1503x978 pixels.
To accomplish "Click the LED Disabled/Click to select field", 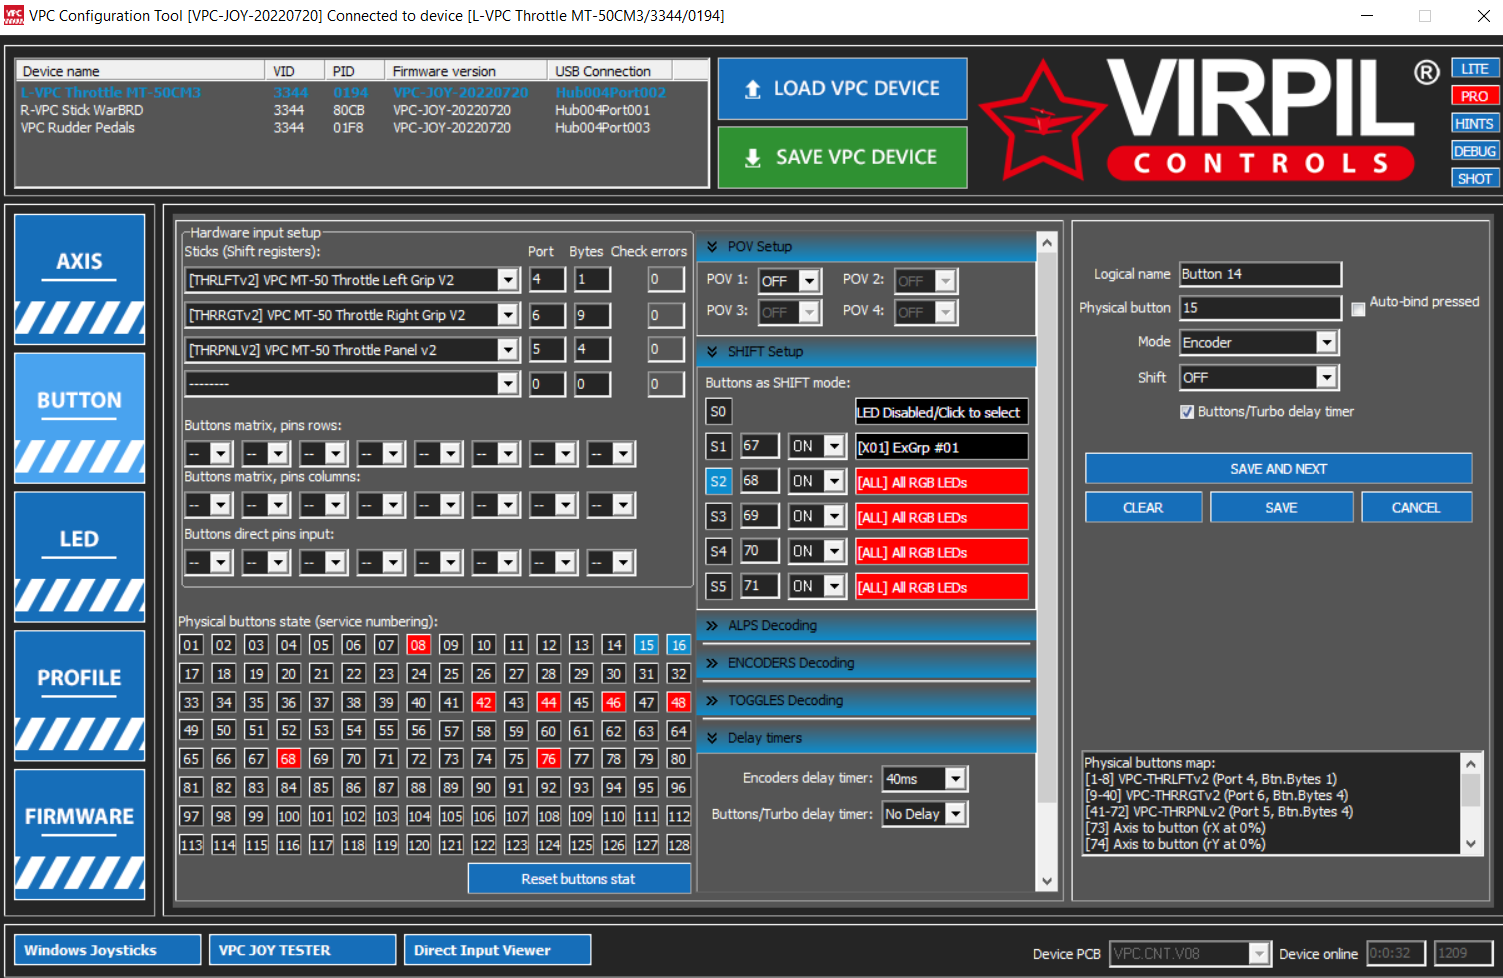I will click(941, 412).
